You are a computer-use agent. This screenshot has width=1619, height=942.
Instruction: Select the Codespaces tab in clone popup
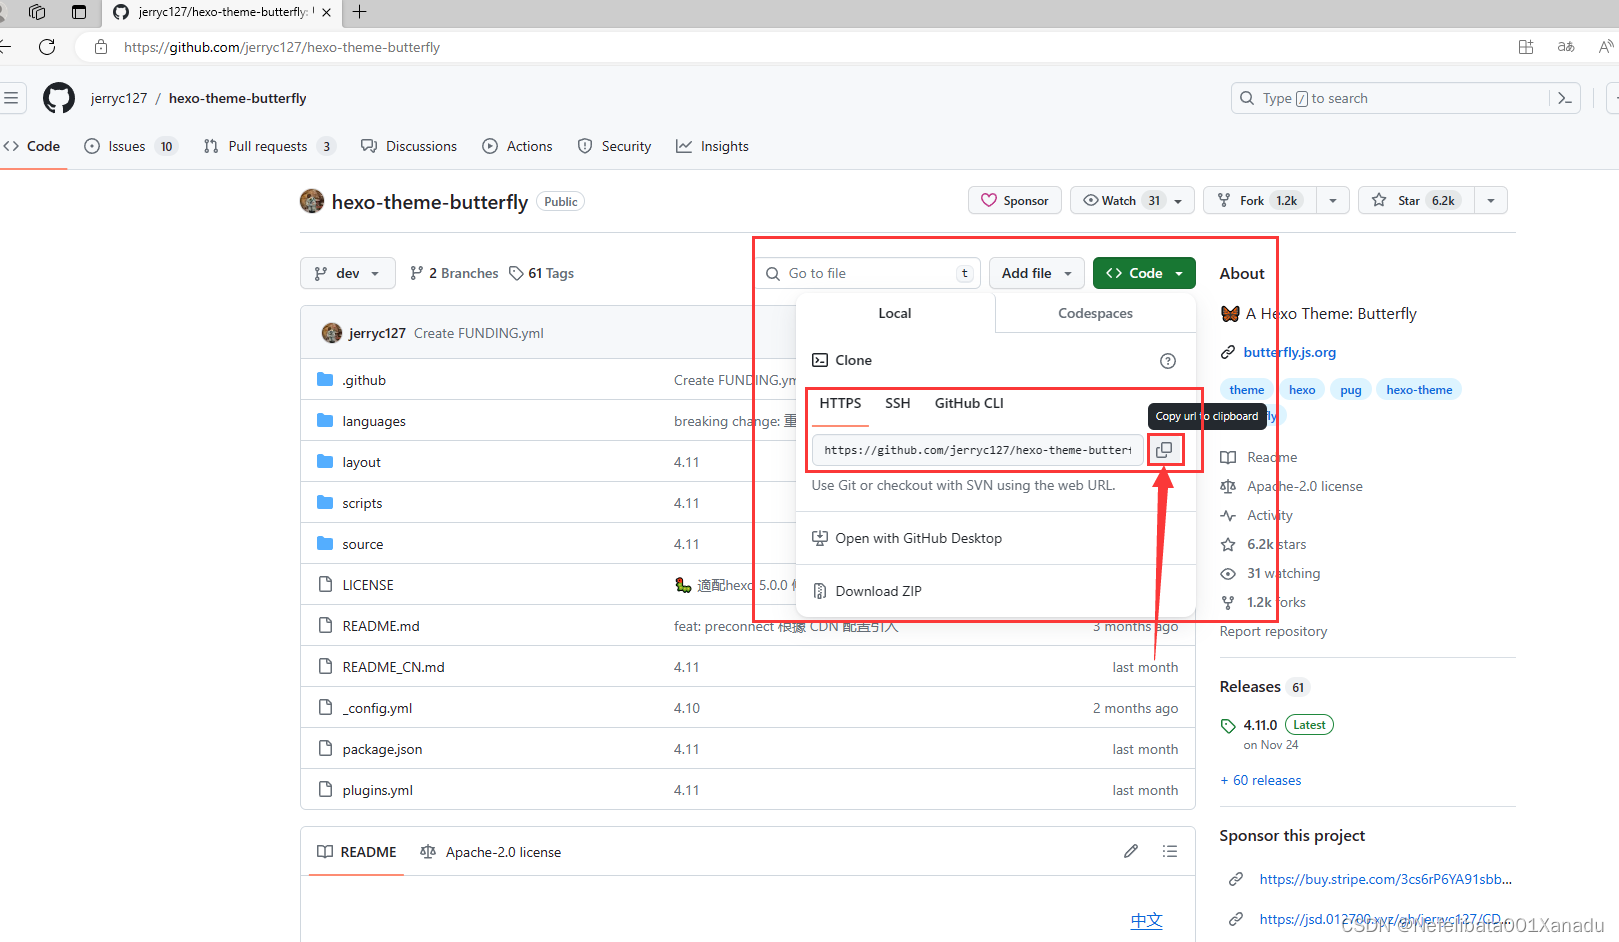pos(1095,313)
